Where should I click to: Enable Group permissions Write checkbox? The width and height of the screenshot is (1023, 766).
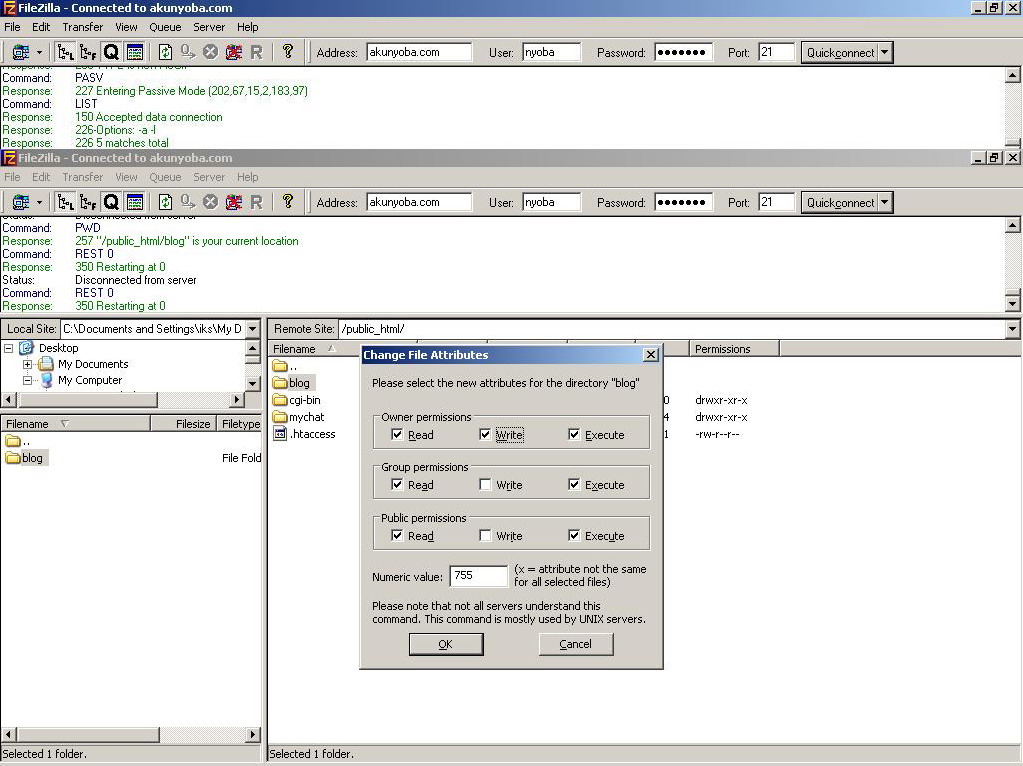click(485, 484)
